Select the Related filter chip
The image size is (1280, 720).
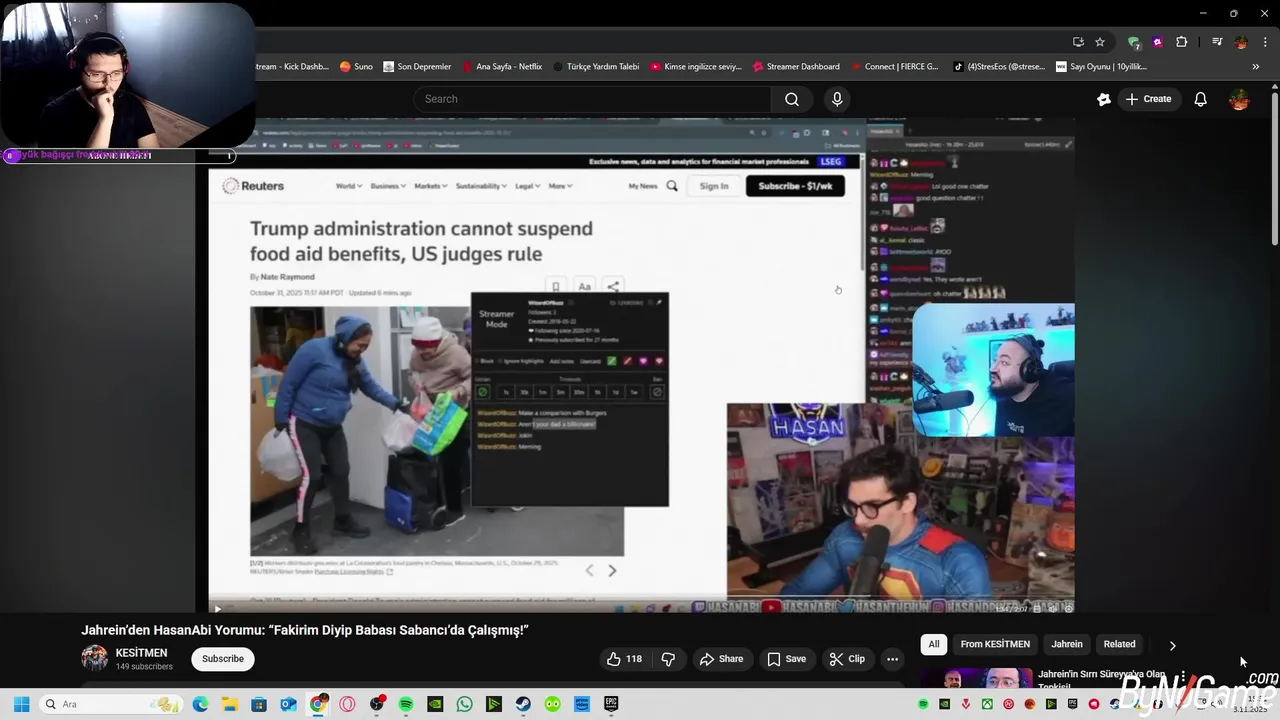(1119, 644)
